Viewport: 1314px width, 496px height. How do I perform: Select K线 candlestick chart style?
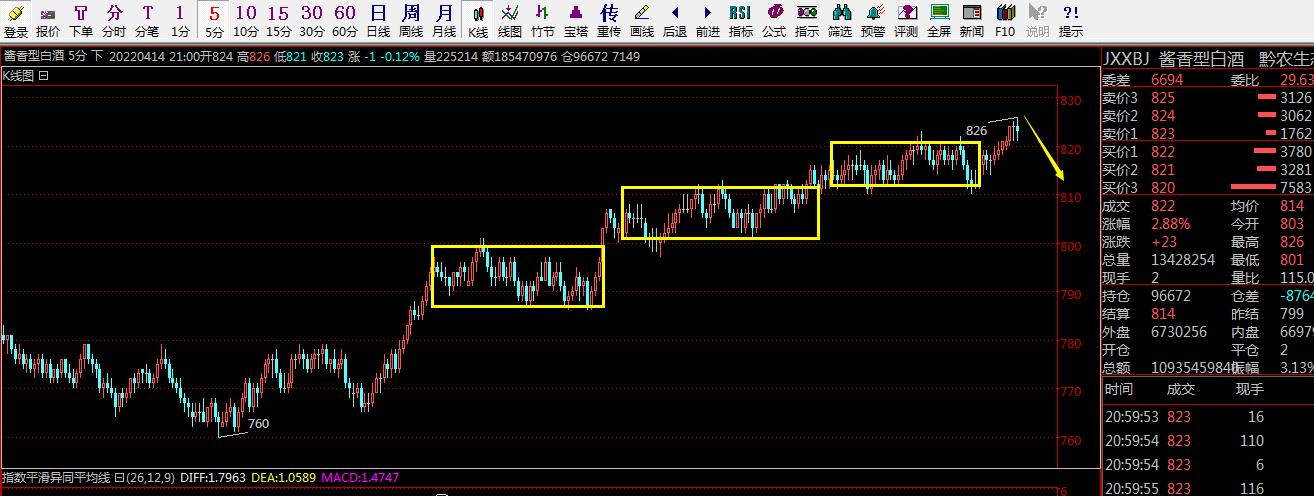point(478,20)
